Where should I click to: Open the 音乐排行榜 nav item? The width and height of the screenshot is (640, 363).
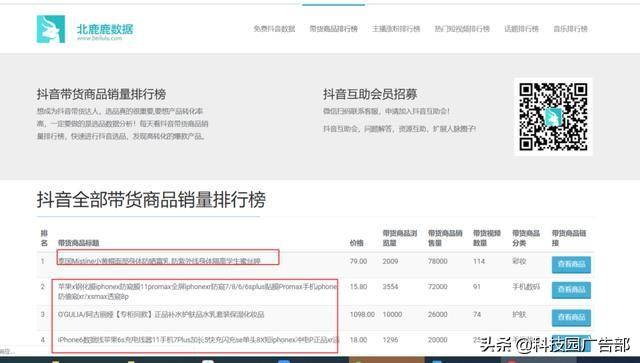pos(570,29)
